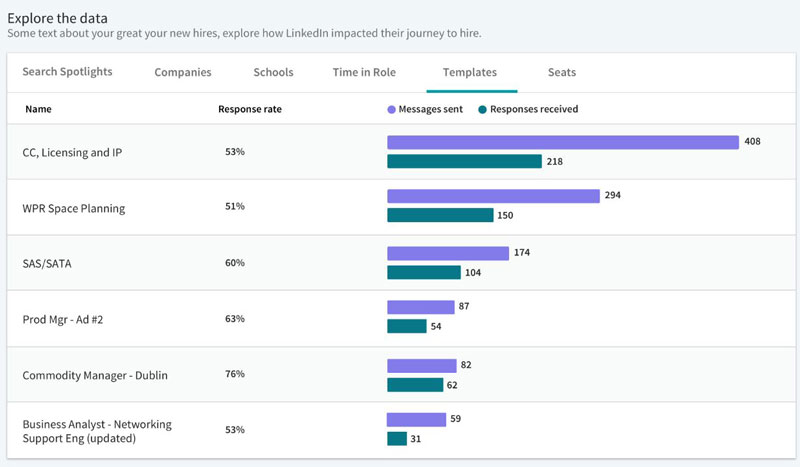Open the Seats tab

[561, 72]
